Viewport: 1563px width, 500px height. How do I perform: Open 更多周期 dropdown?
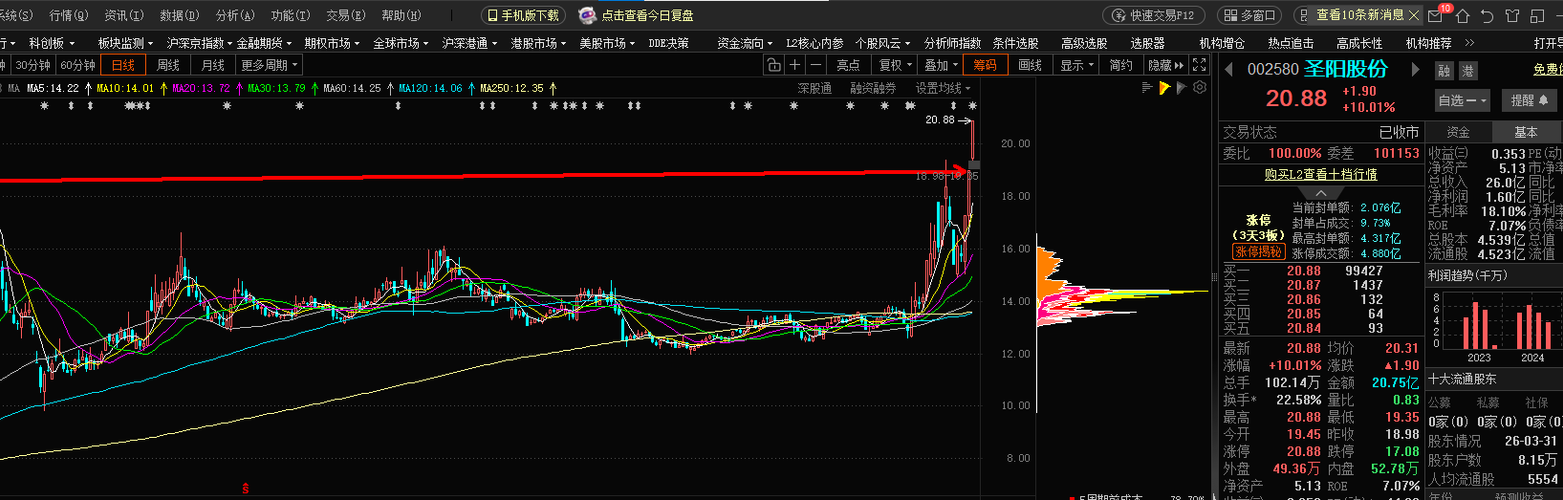click(x=269, y=65)
